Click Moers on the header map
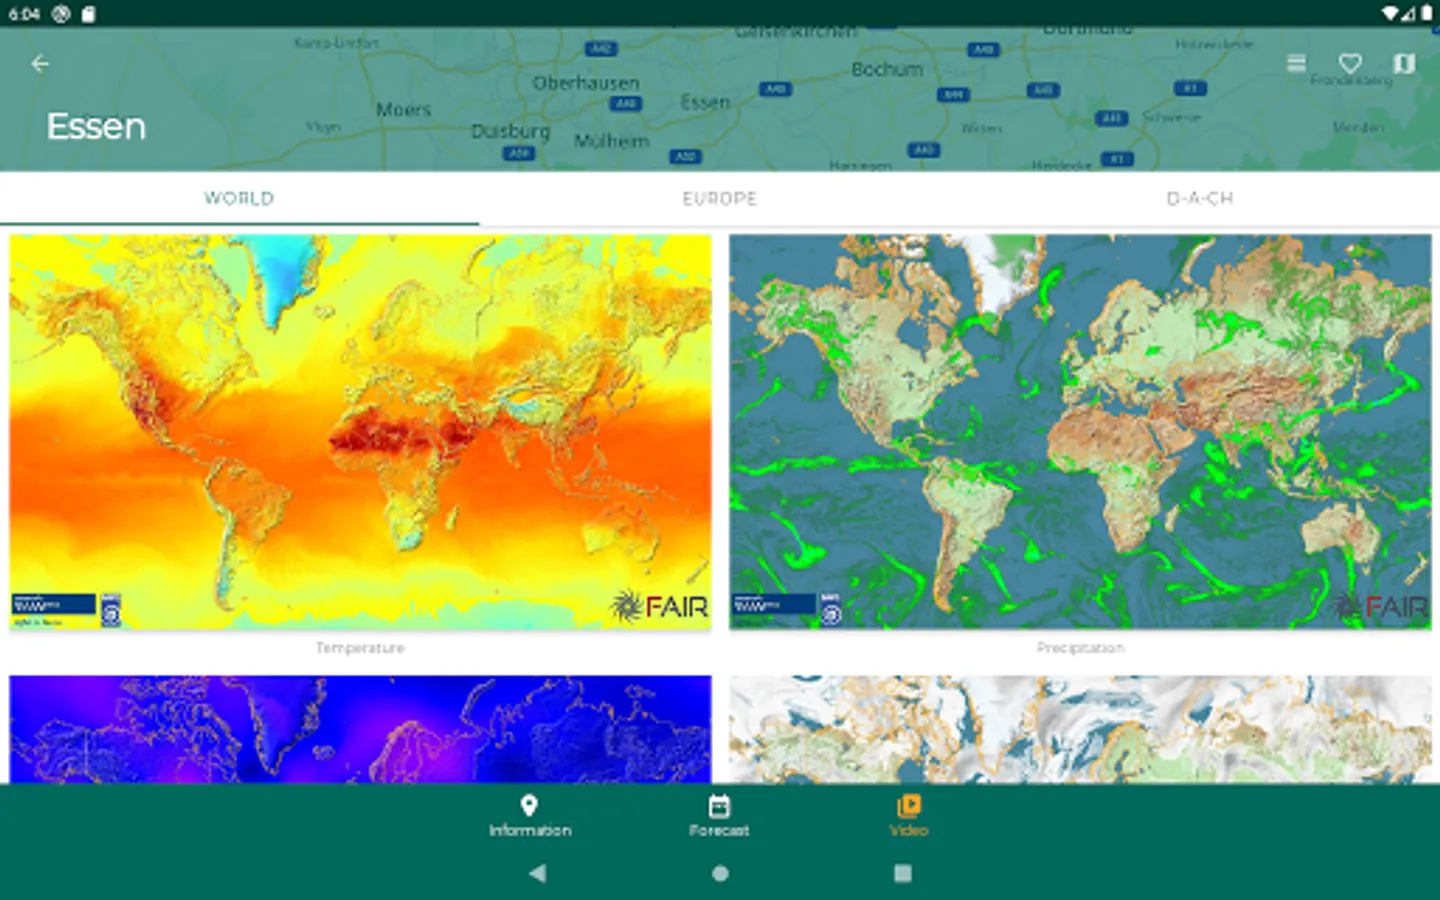This screenshot has width=1440, height=900. [x=403, y=109]
